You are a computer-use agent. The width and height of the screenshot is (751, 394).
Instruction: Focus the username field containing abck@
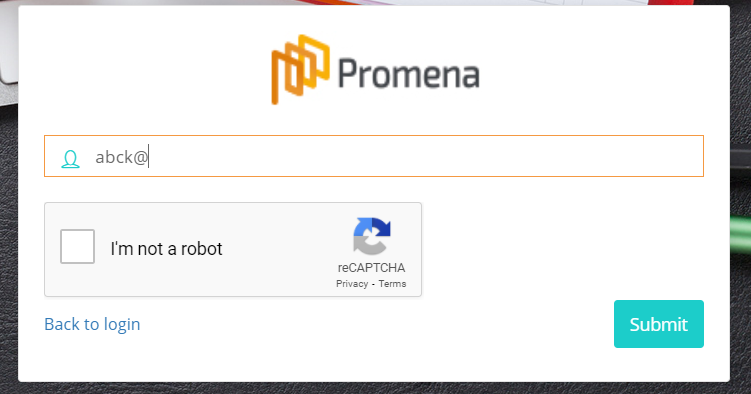tap(374, 156)
